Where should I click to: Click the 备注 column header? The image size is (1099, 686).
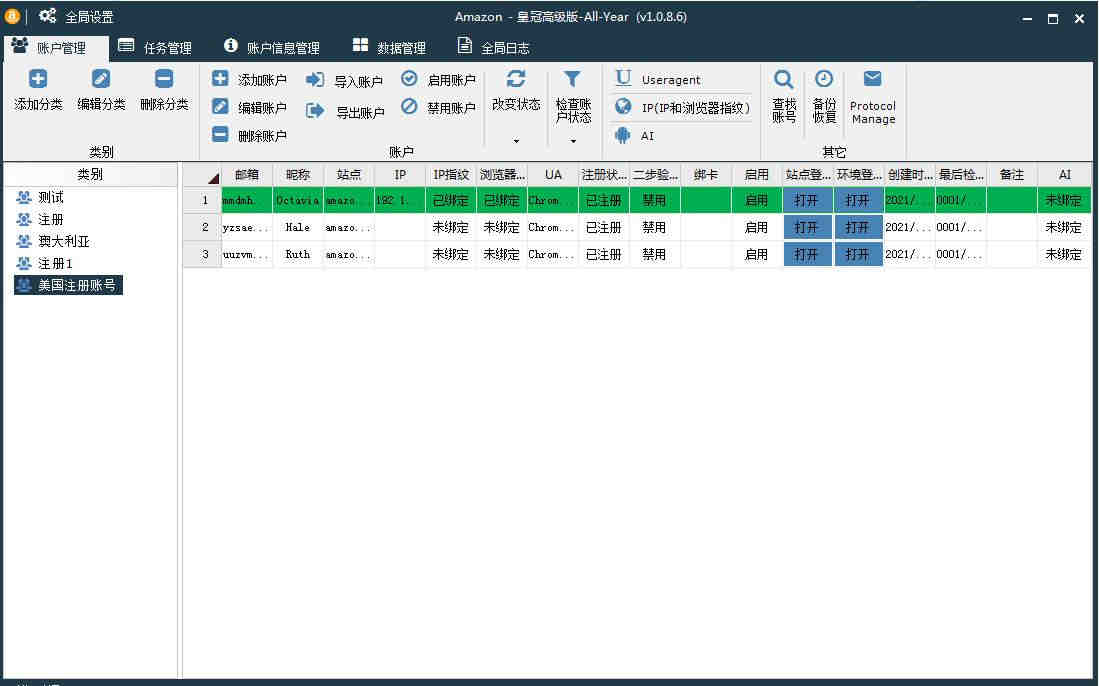[x=1012, y=175]
